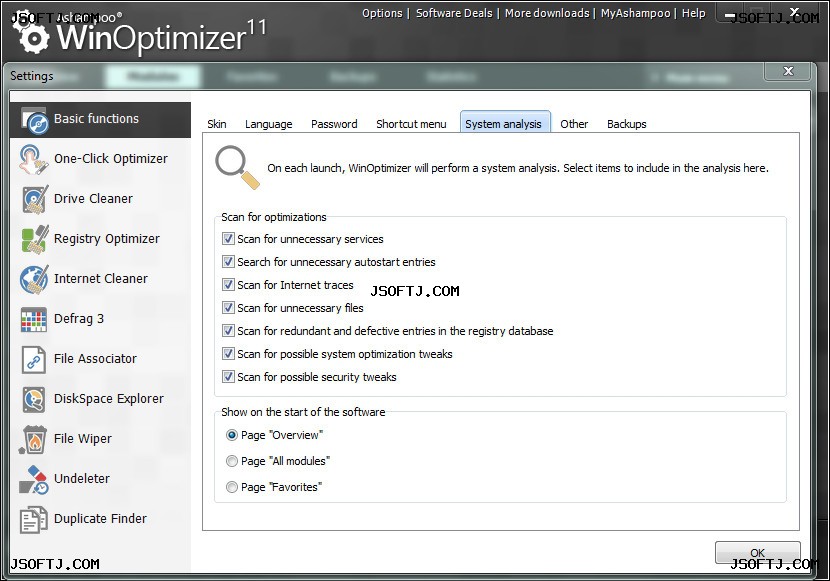Go to the Password tab
This screenshot has width=830, height=581.
pyautogui.click(x=334, y=124)
